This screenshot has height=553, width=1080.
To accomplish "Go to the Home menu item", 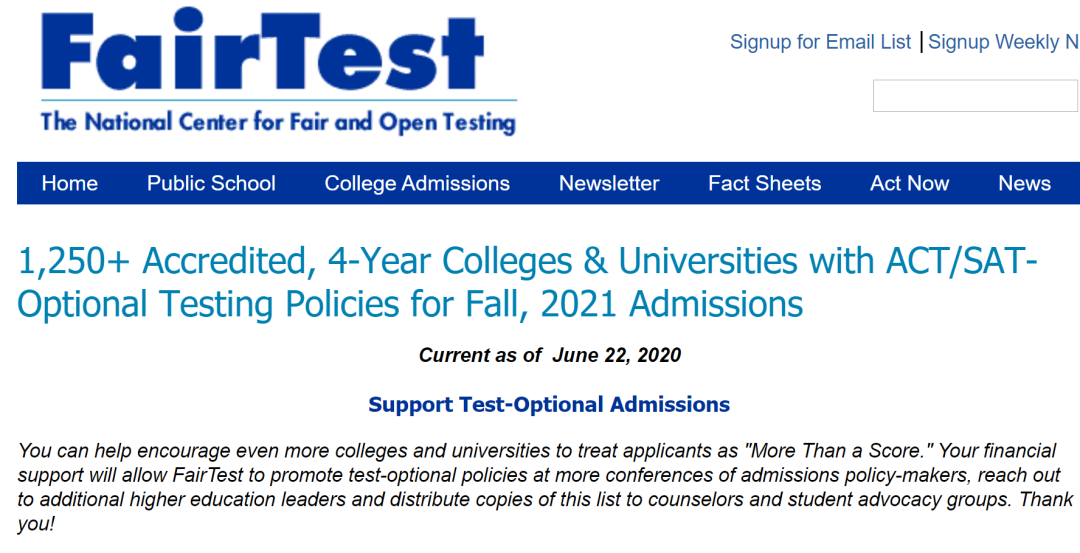I will coord(70,184).
